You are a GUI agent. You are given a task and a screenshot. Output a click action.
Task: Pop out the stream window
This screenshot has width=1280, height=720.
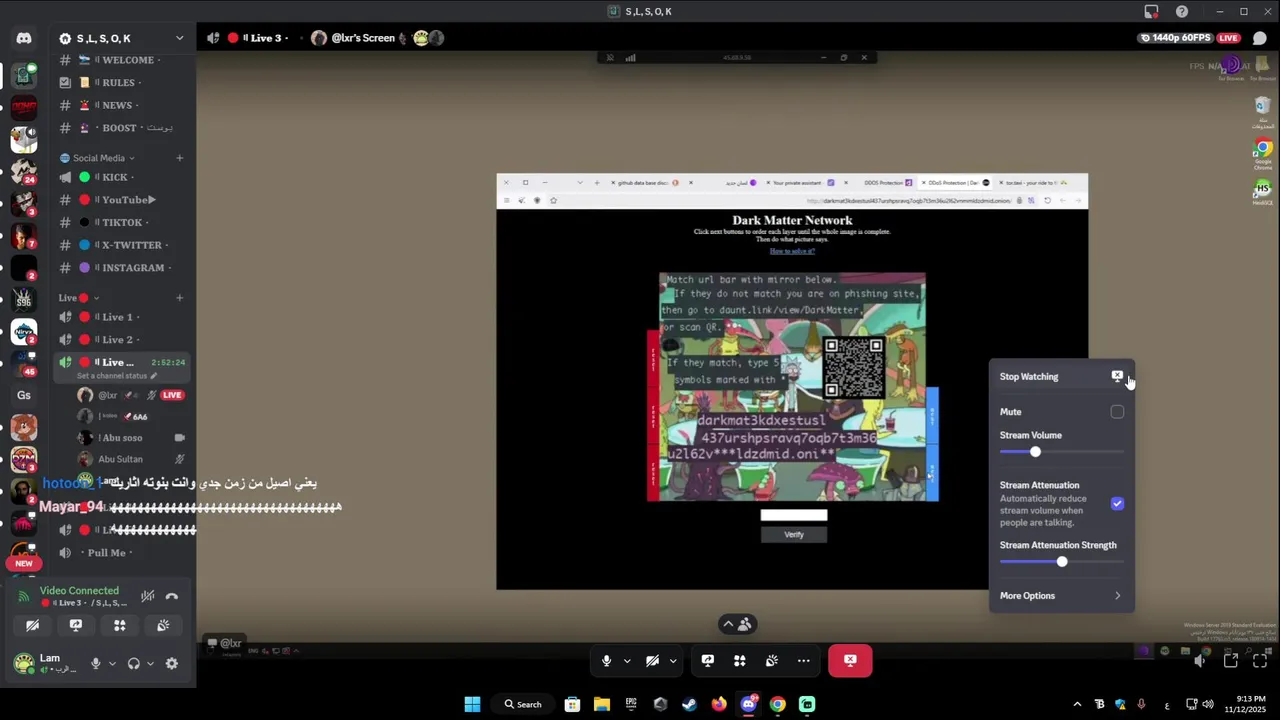click(x=1231, y=660)
